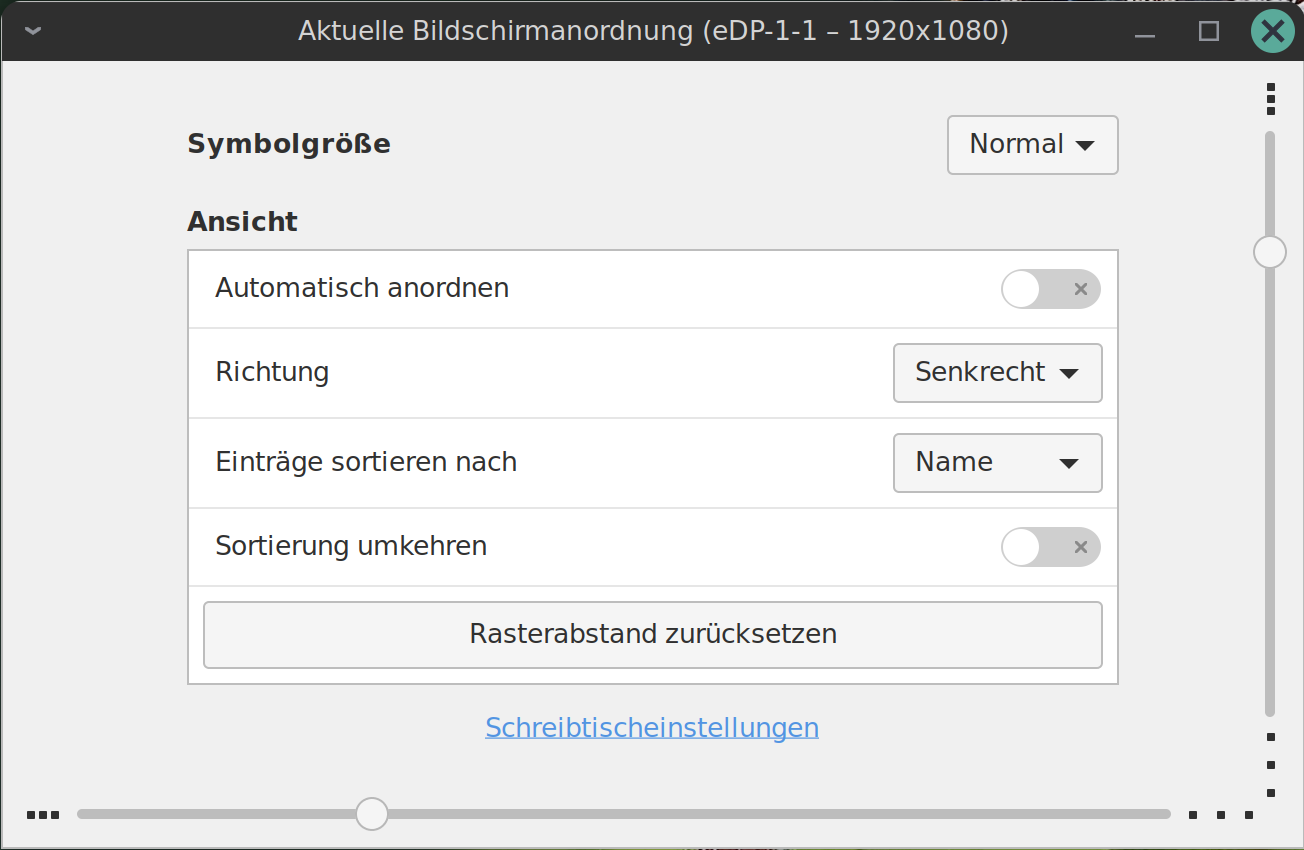Open the window menu chevron in title bar
Screen dimensions: 1304x850
[x=33, y=31]
